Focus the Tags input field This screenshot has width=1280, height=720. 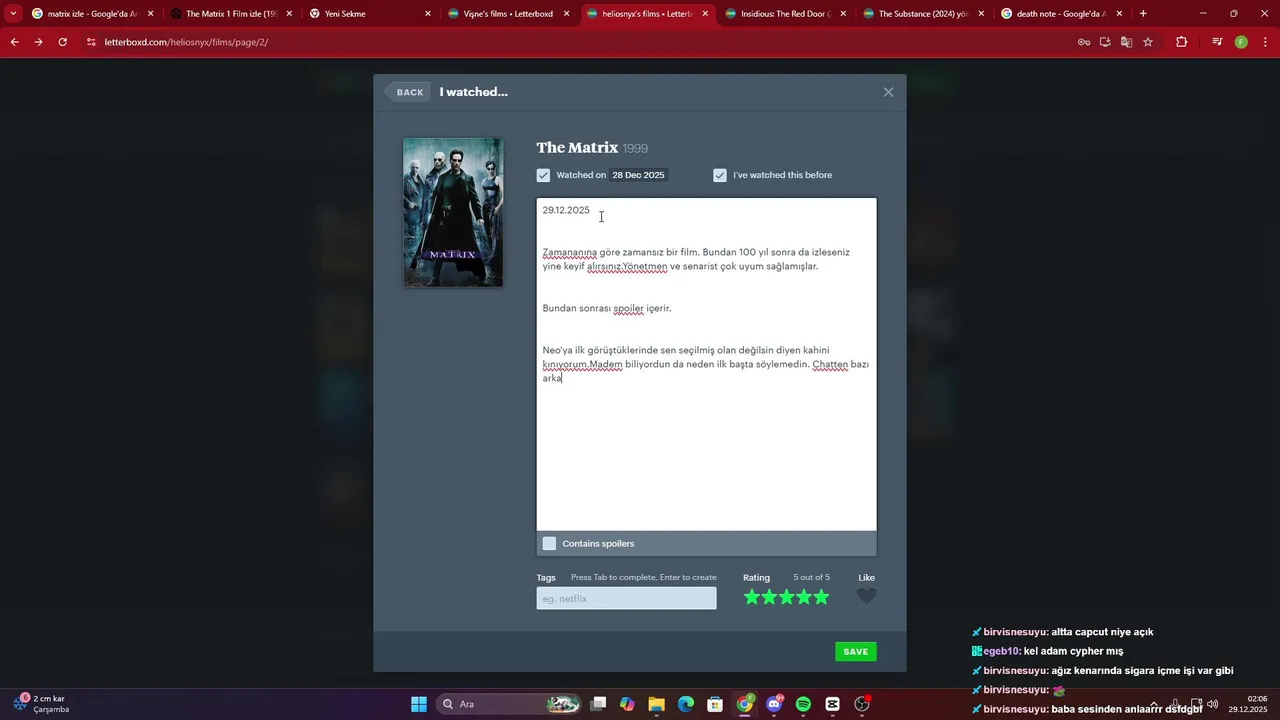pyautogui.click(x=626, y=598)
